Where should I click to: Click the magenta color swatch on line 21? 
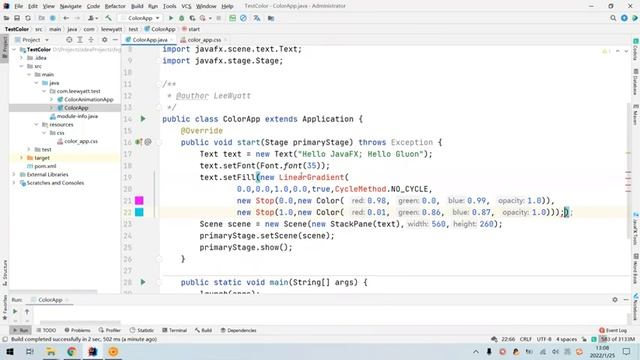139,200
